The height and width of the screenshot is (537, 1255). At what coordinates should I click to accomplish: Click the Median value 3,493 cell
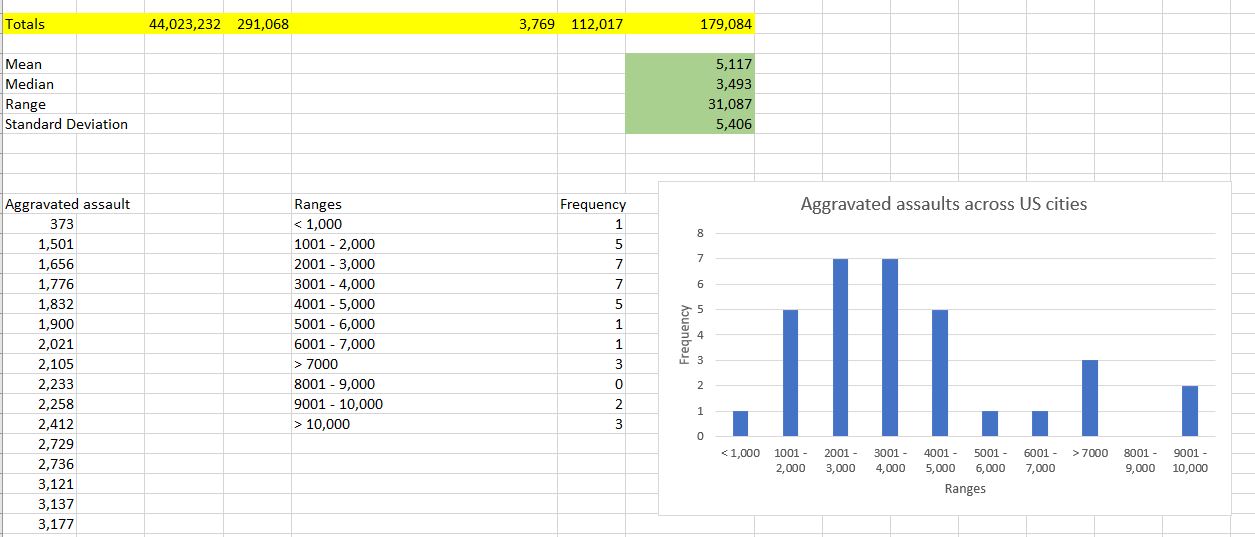pyautogui.click(x=690, y=84)
